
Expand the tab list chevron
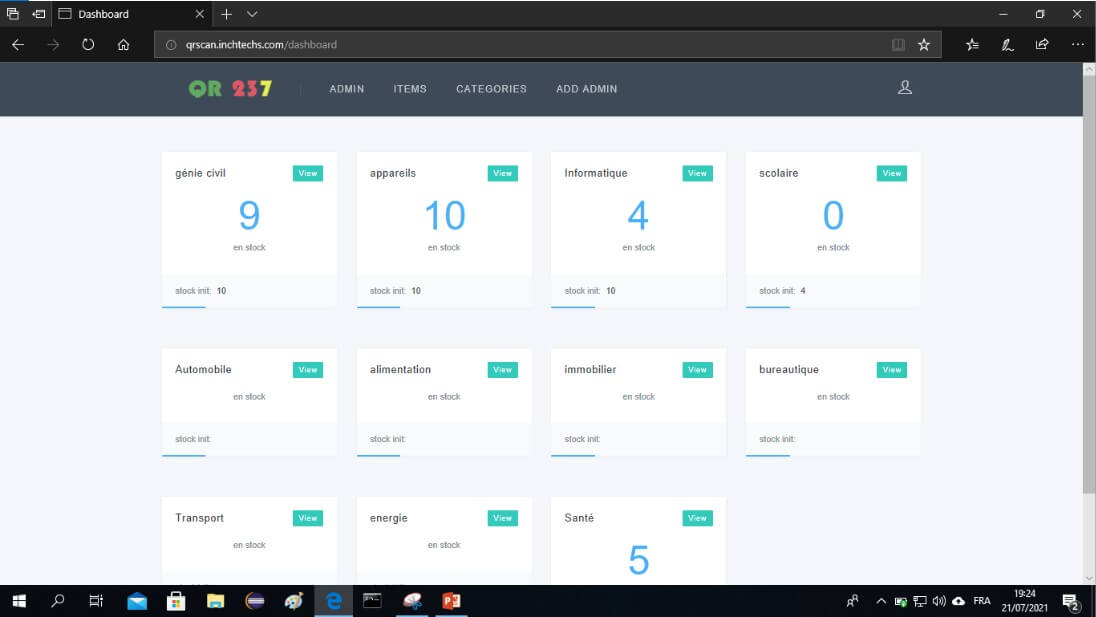tap(252, 14)
